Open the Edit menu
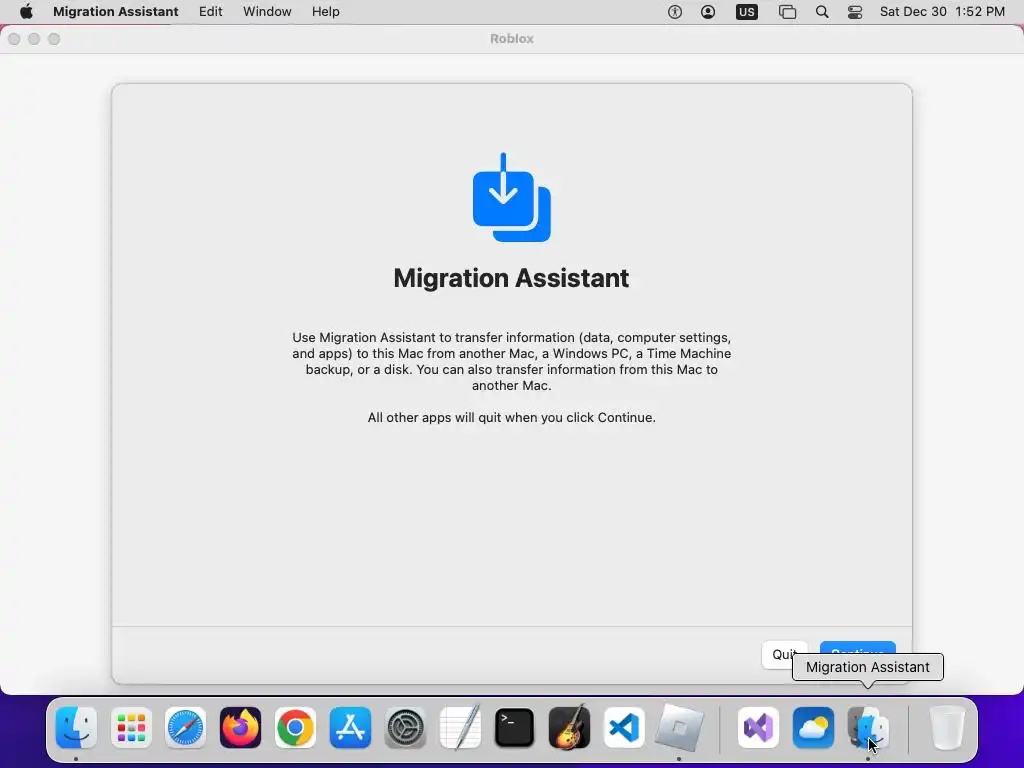This screenshot has height=768, width=1024. 210,12
